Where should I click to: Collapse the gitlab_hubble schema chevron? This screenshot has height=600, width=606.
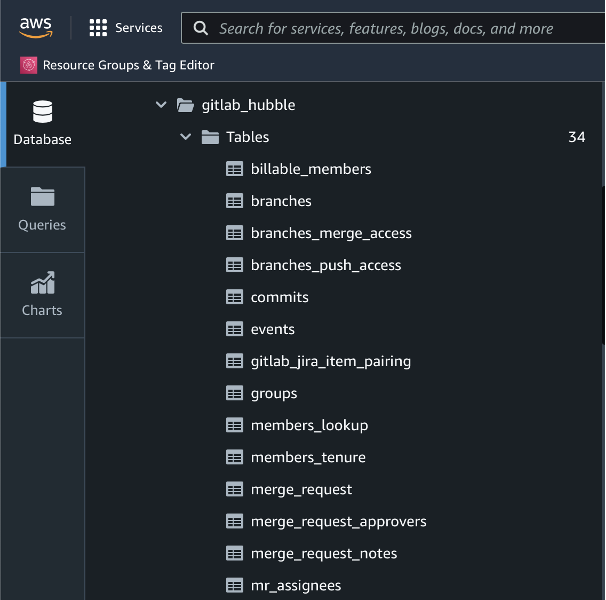pos(161,105)
